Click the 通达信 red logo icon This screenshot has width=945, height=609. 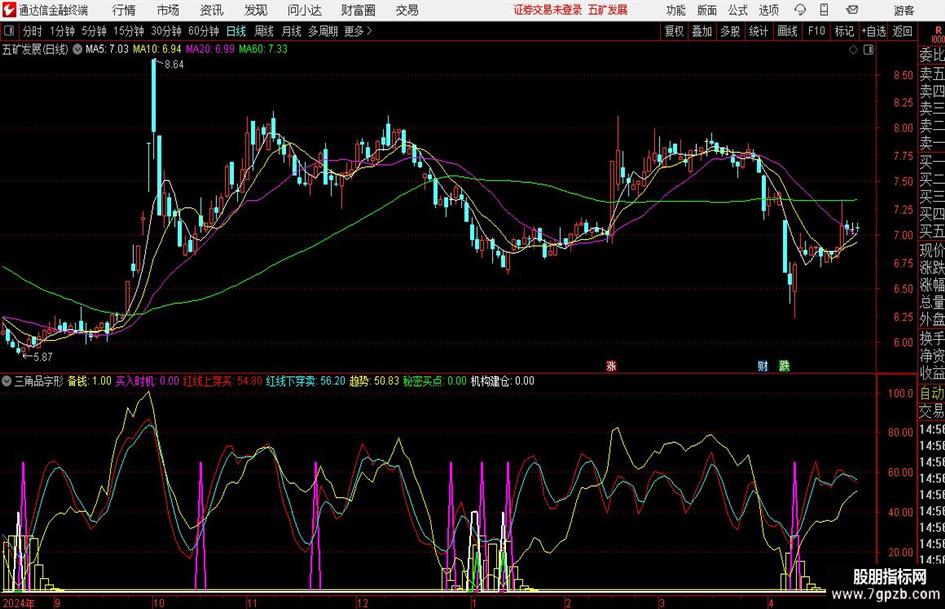coord(8,10)
